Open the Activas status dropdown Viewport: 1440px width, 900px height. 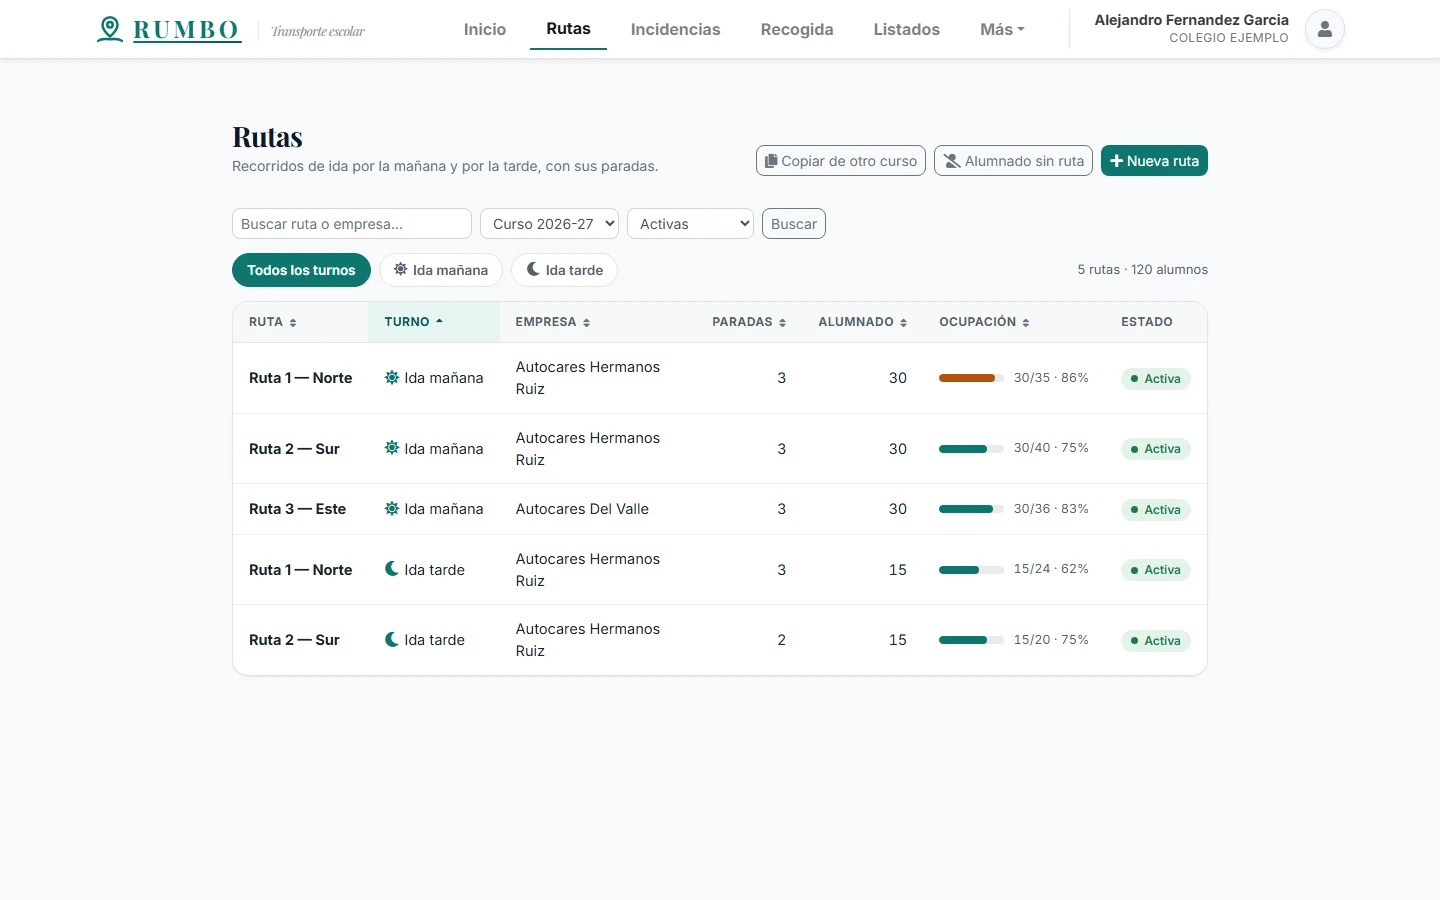click(690, 224)
